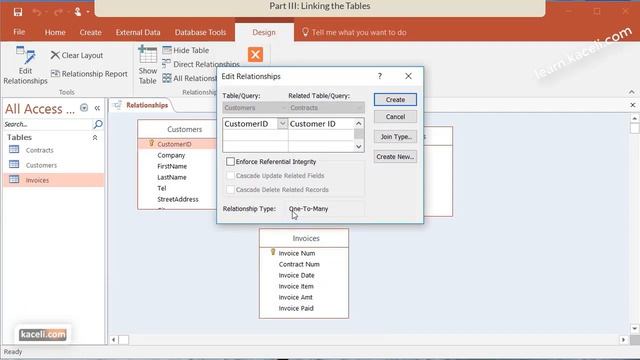Screen dimensions: 640x360
Task: Toggle Cascade Delete Related Records checkbox
Action: coord(230,189)
